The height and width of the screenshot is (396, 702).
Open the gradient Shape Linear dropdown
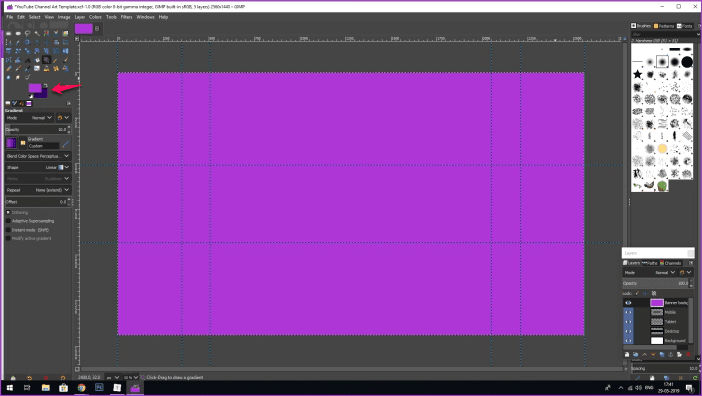pos(38,167)
